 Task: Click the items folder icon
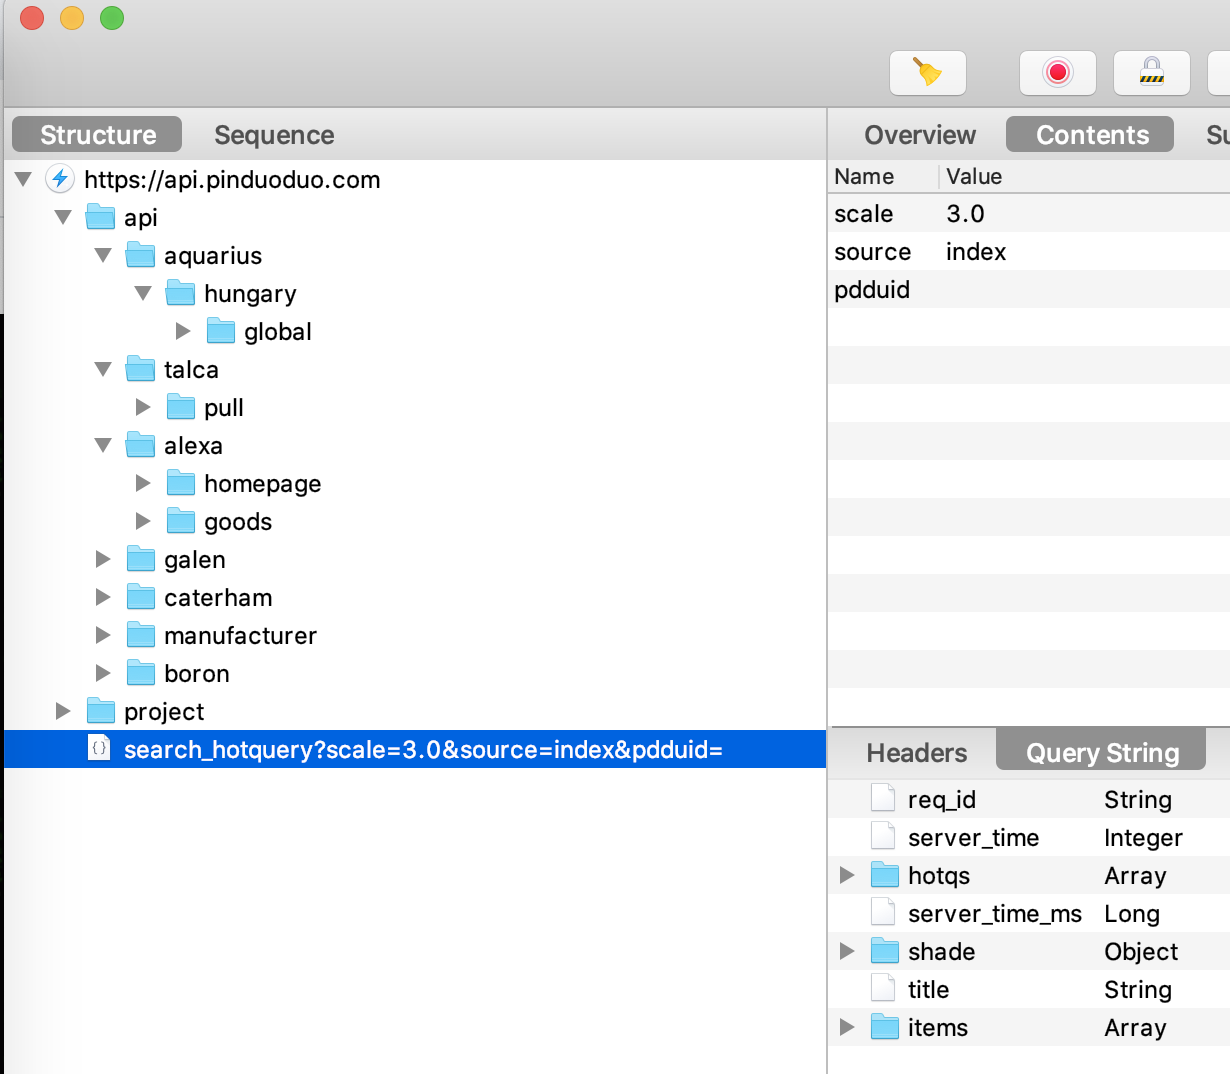point(884,1027)
